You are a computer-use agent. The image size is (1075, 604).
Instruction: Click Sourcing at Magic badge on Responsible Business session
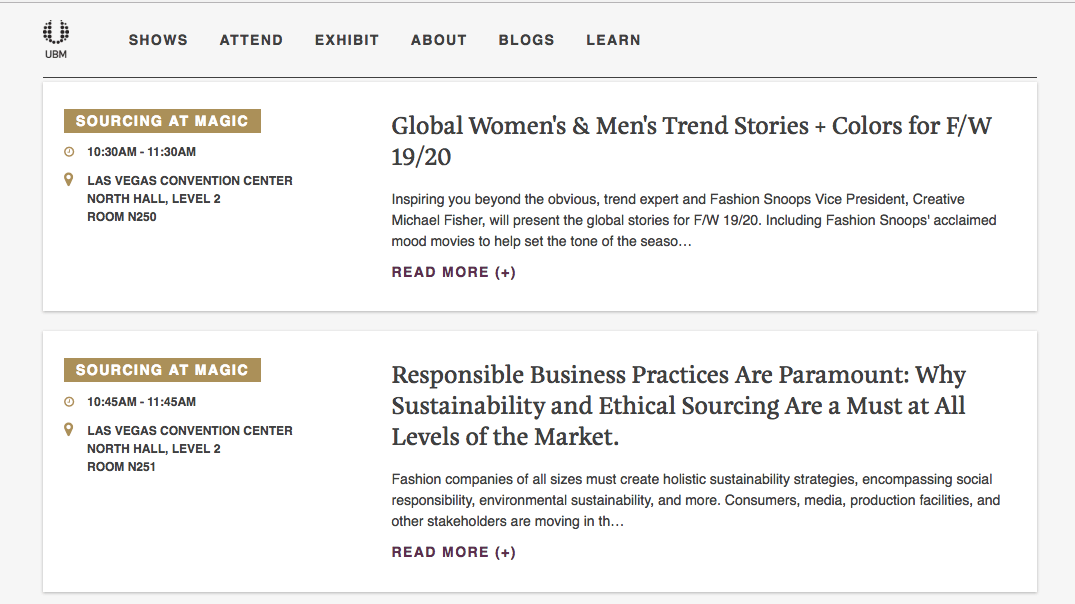pyautogui.click(x=162, y=370)
